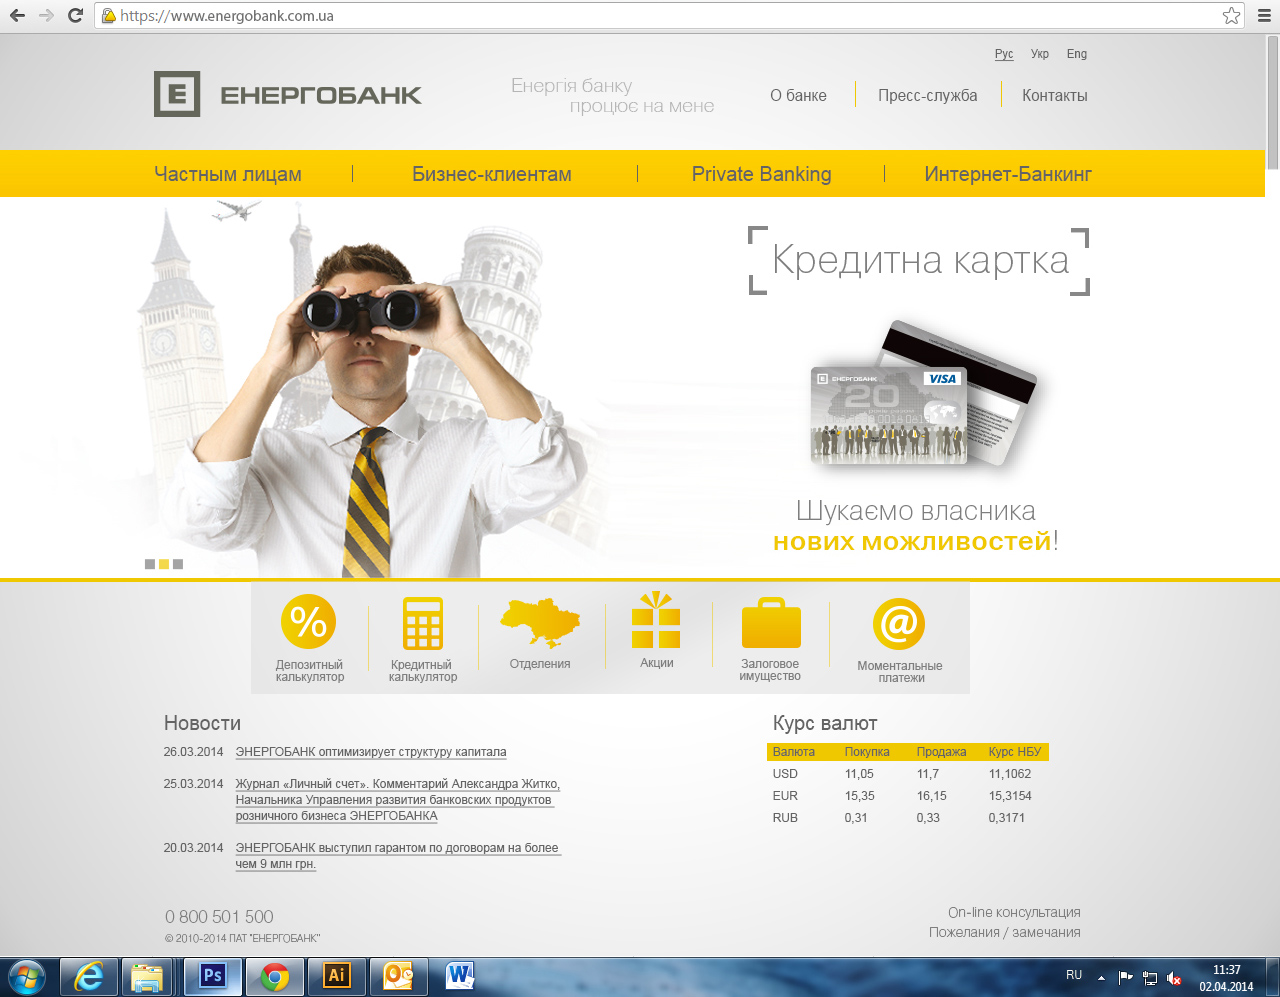
Task: Open the Windows Start menu
Action: point(26,976)
